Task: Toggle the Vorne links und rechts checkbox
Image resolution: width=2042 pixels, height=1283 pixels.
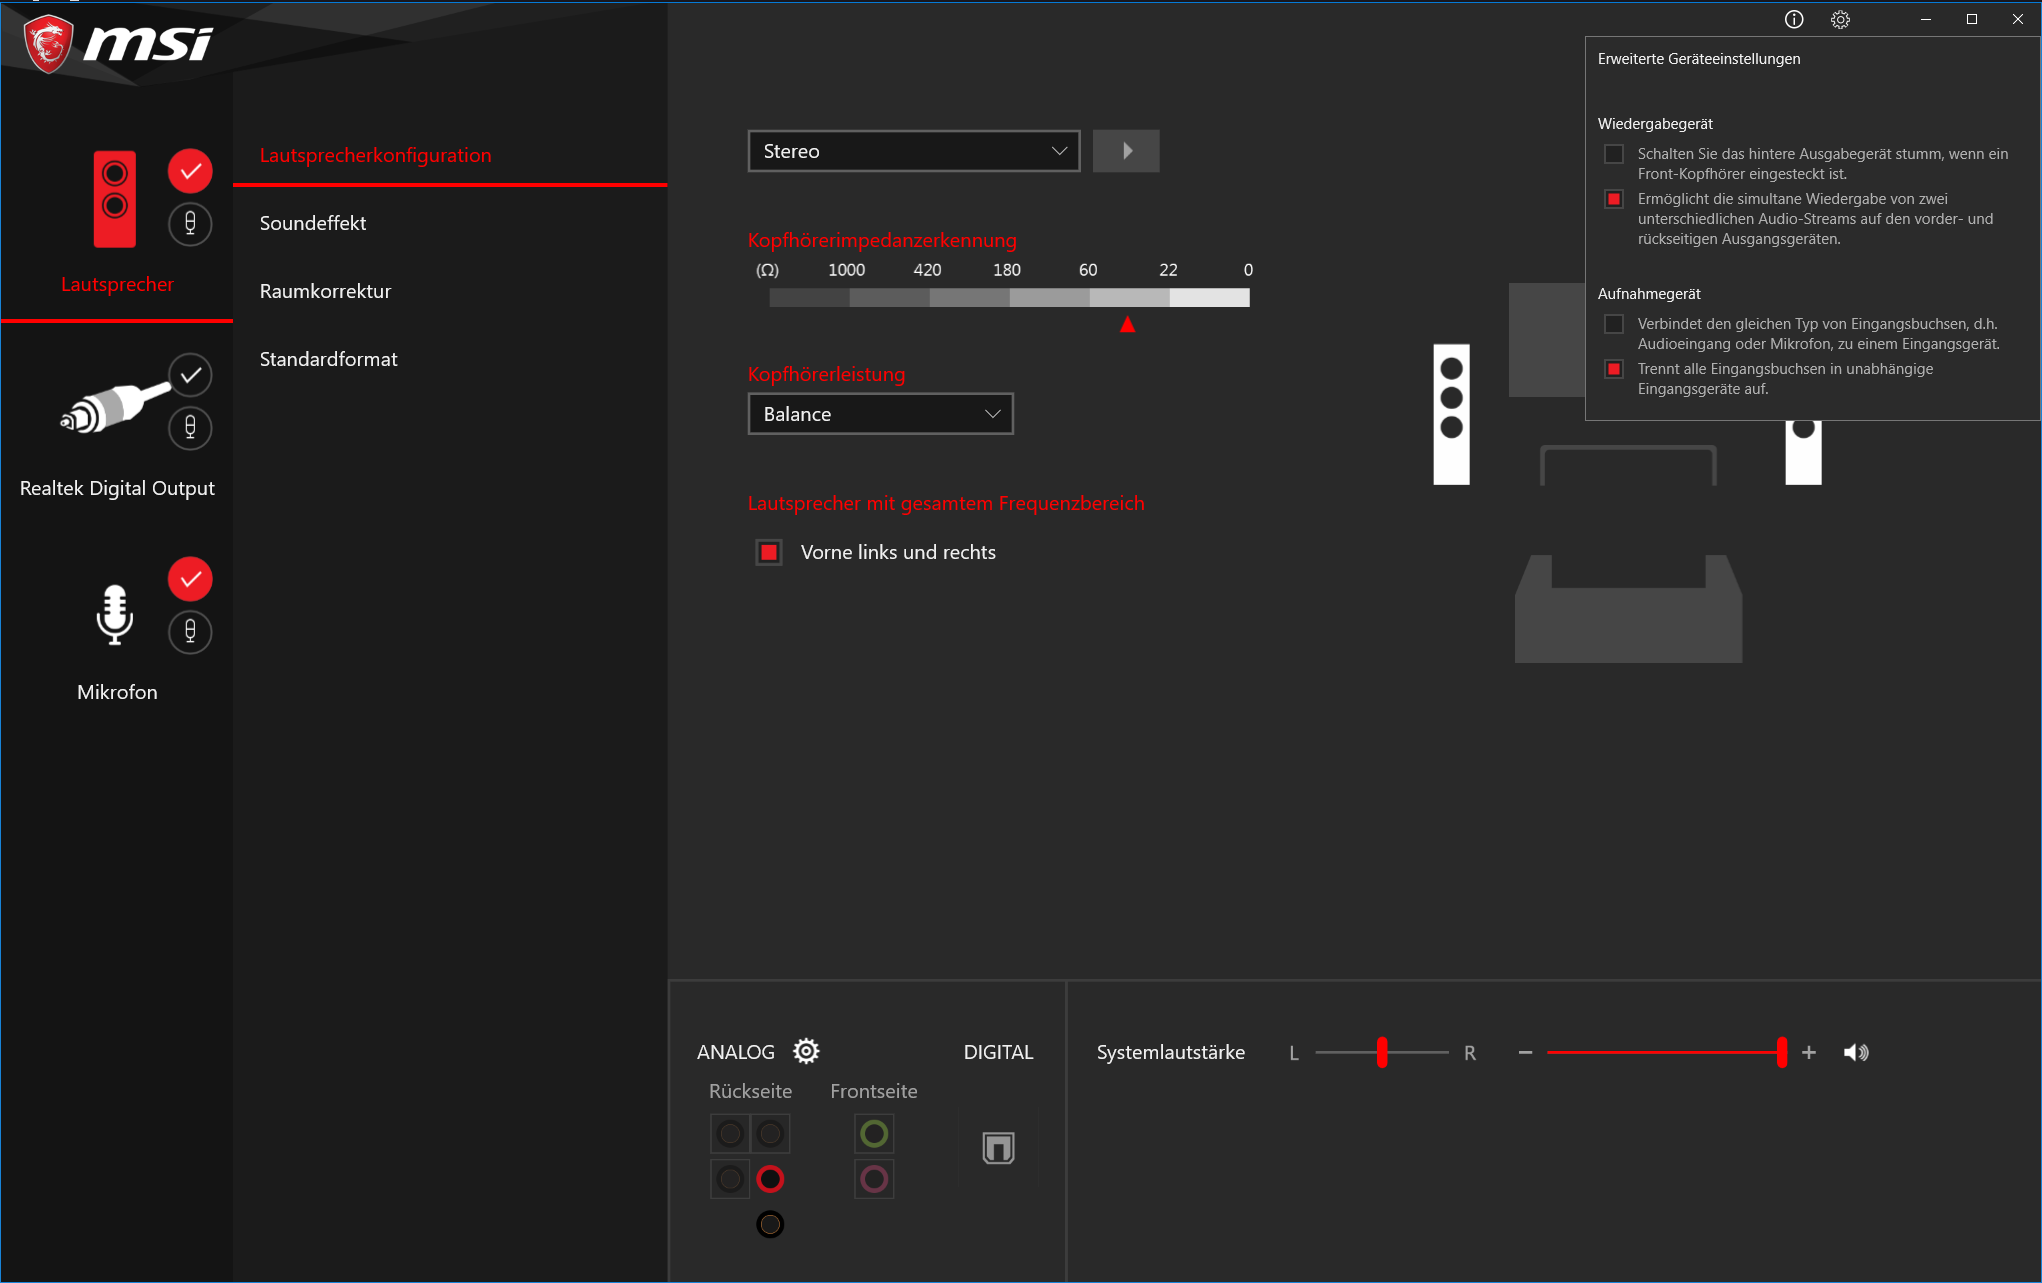Action: [769, 552]
